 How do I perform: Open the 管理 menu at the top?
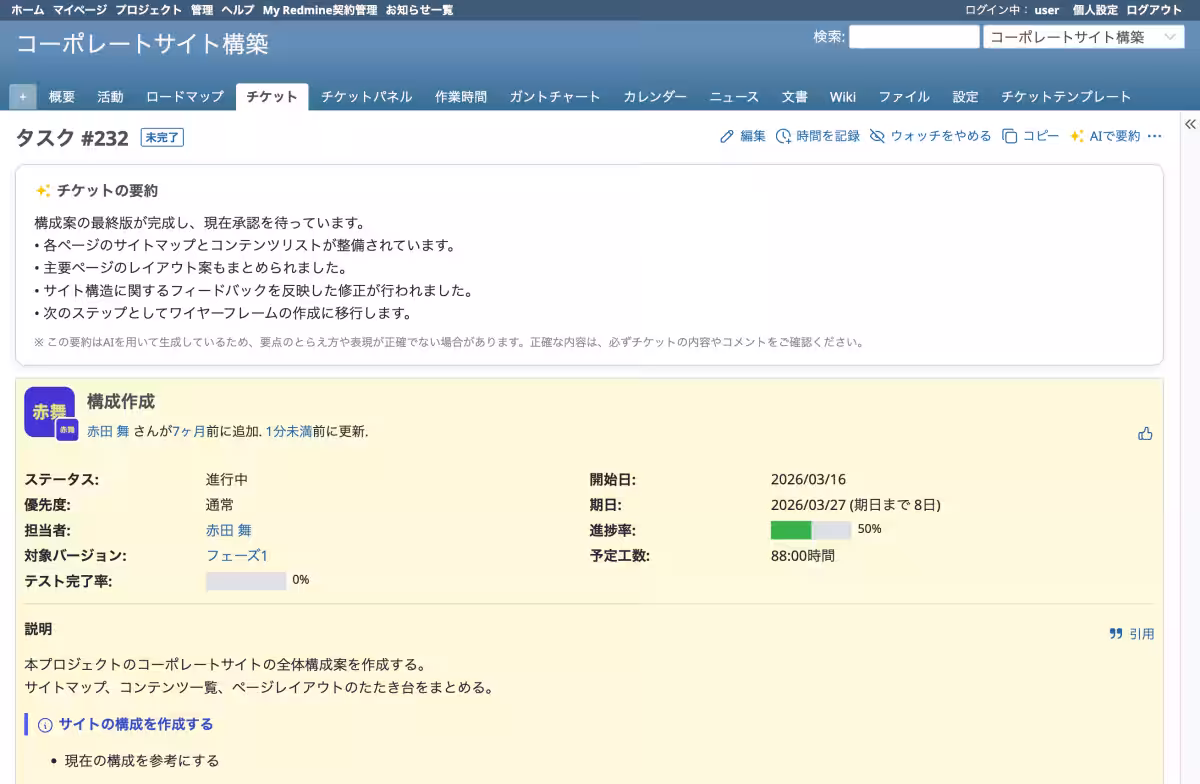[x=204, y=9]
